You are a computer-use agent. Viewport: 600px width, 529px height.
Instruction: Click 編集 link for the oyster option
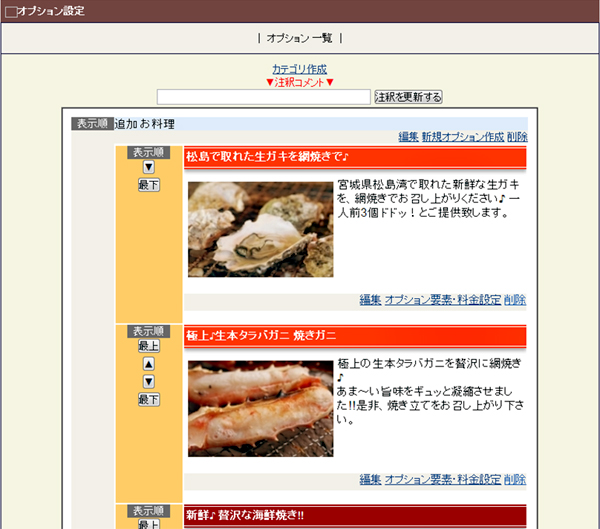(370, 300)
